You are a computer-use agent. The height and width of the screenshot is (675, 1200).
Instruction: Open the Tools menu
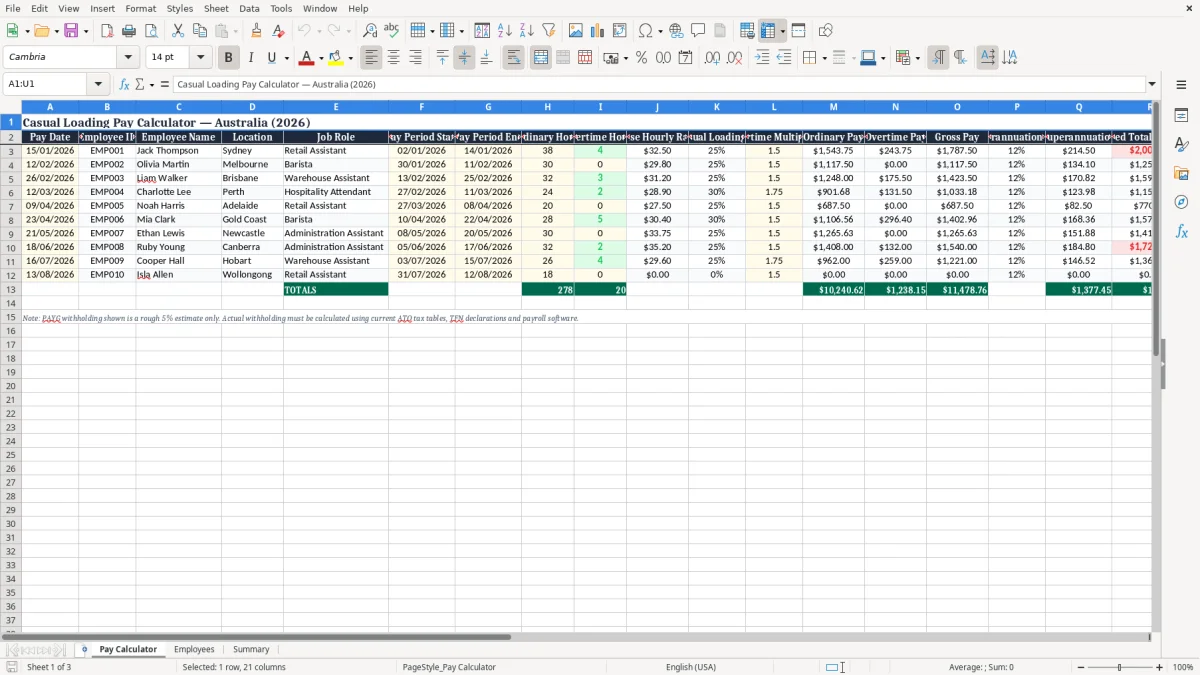click(281, 8)
